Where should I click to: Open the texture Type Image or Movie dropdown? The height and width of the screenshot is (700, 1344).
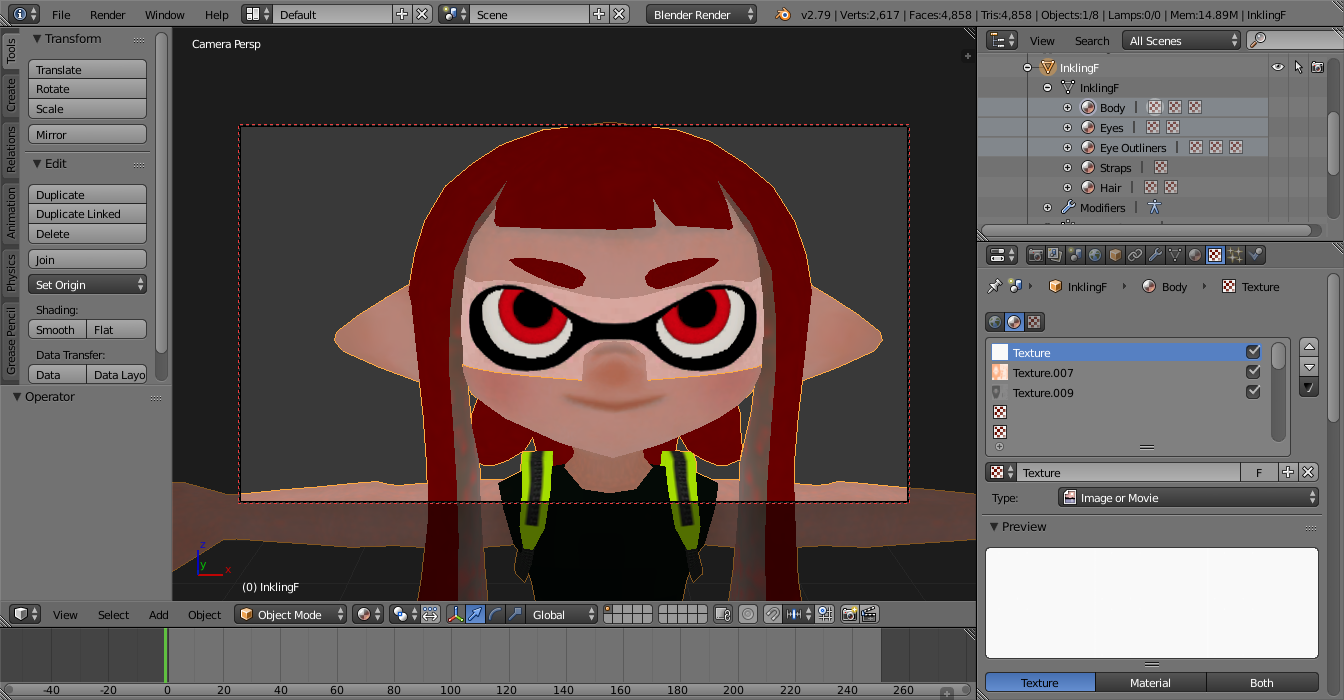tap(1189, 497)
